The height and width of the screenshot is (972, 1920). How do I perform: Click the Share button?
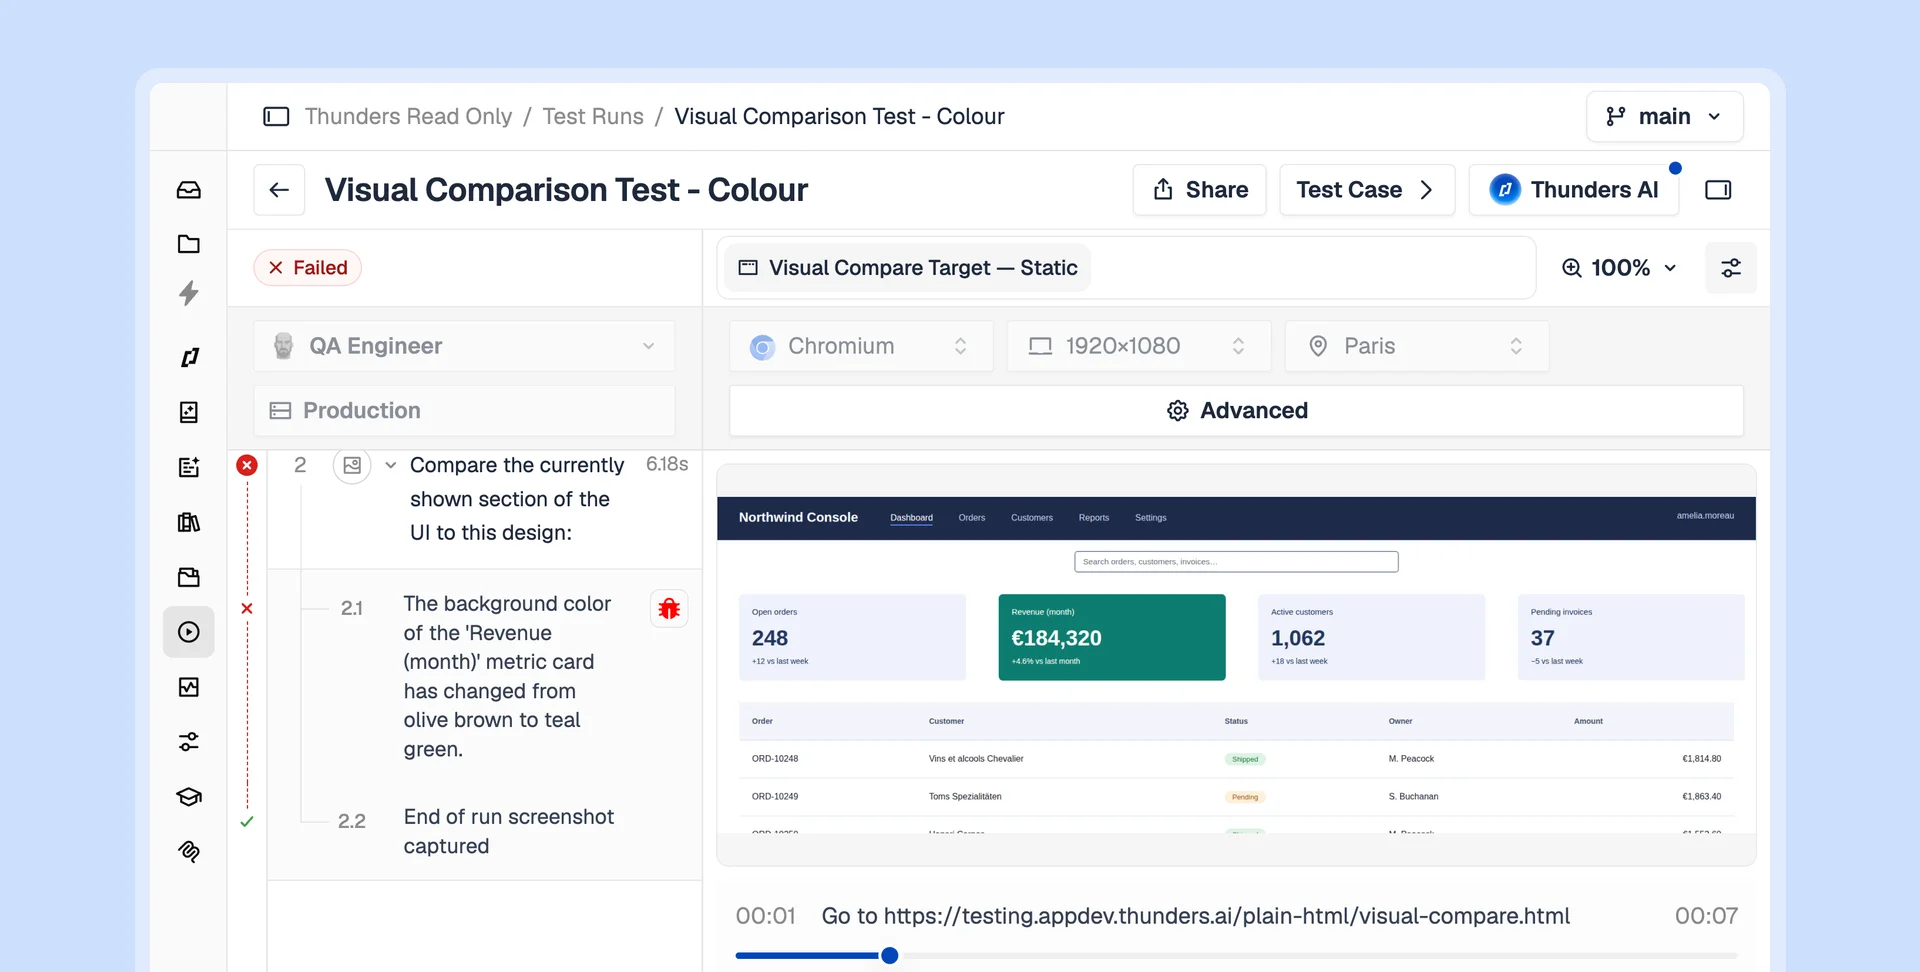click(1200, 190)
